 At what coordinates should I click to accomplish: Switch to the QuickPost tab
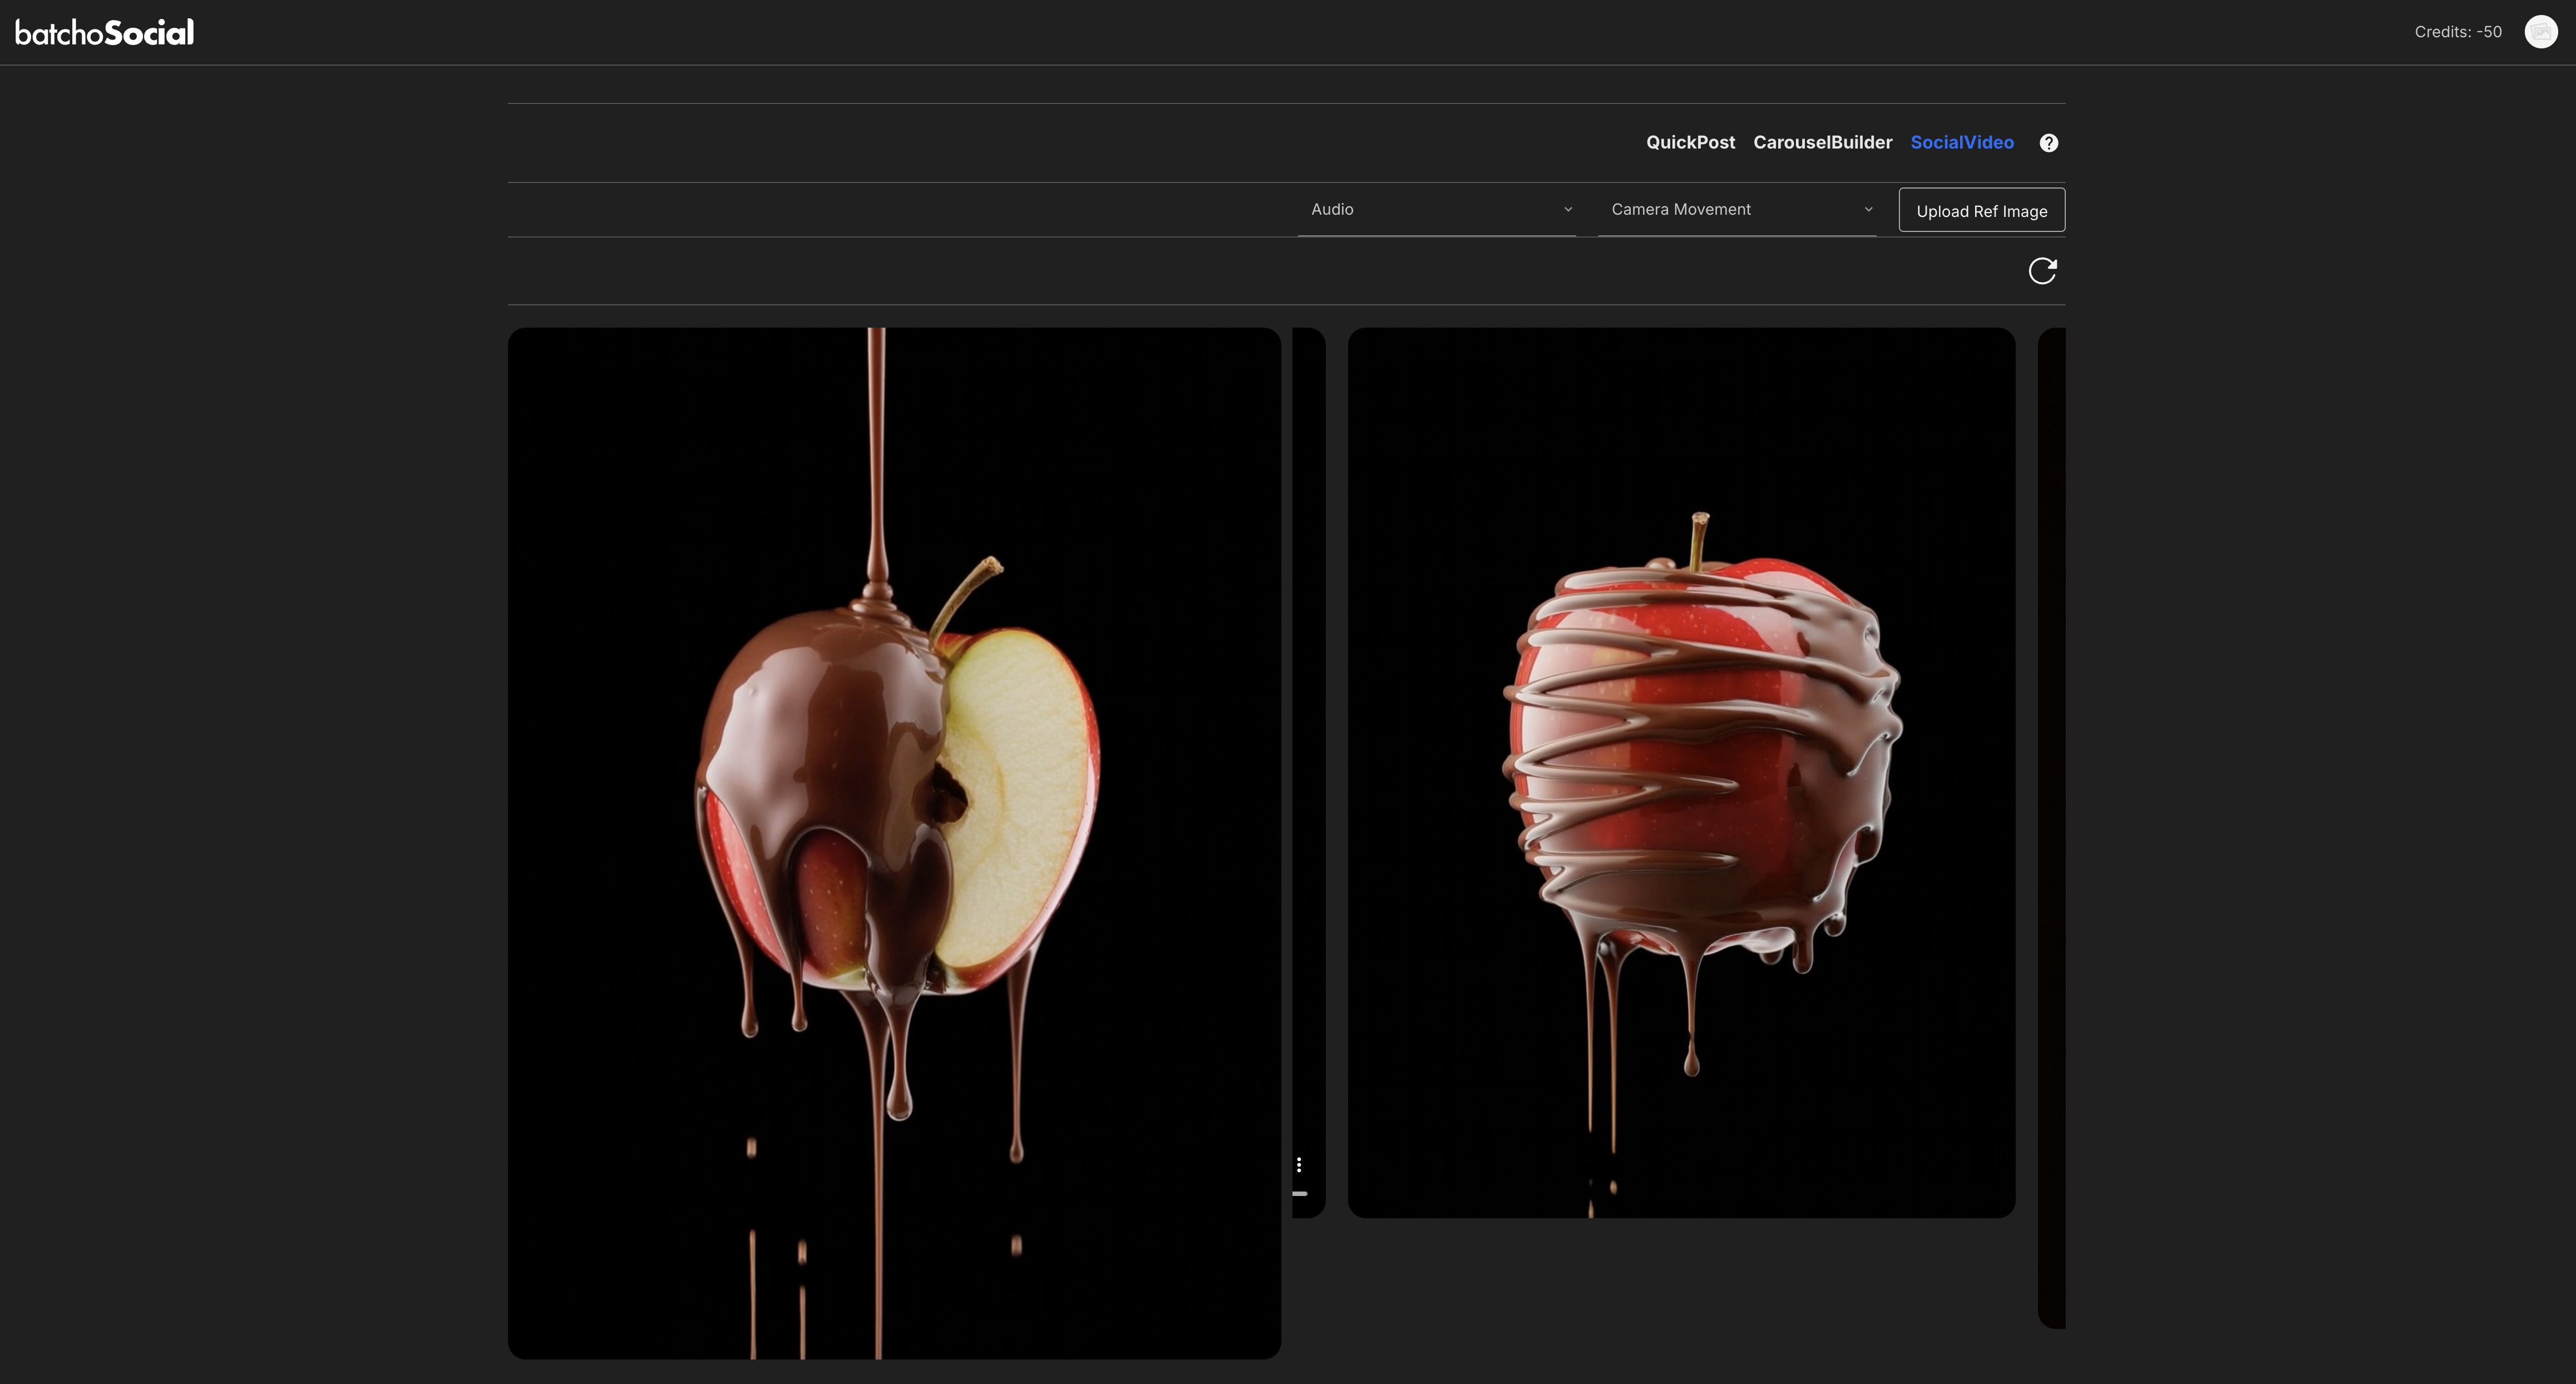pyautogui.click(x=1690, y=142)
